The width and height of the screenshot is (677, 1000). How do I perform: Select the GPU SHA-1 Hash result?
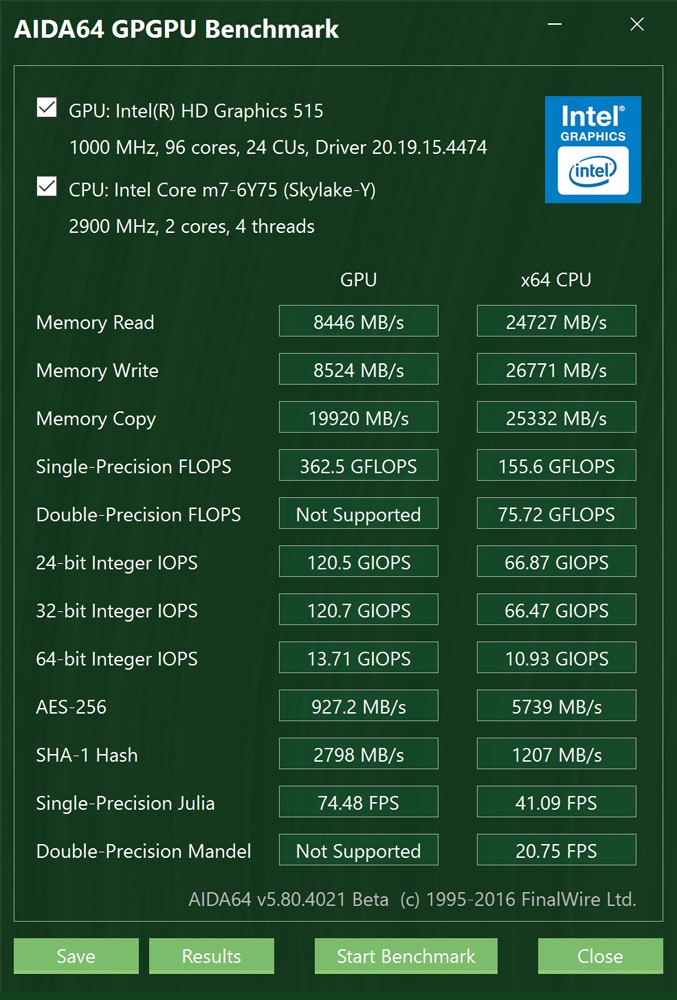click(358, 754)
